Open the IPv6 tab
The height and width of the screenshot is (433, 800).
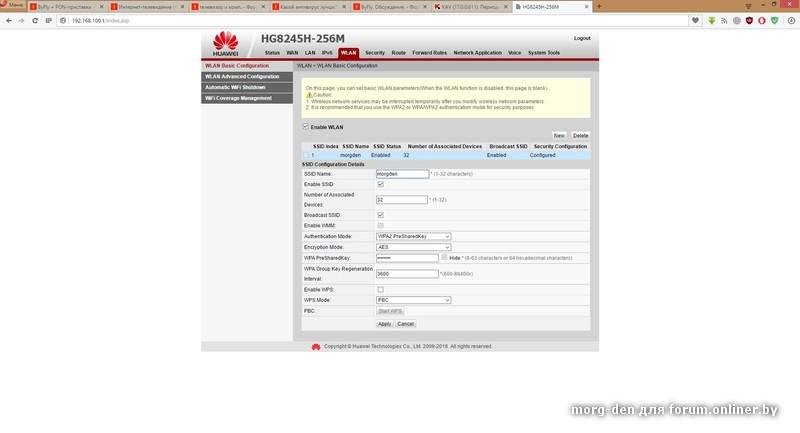327,53
